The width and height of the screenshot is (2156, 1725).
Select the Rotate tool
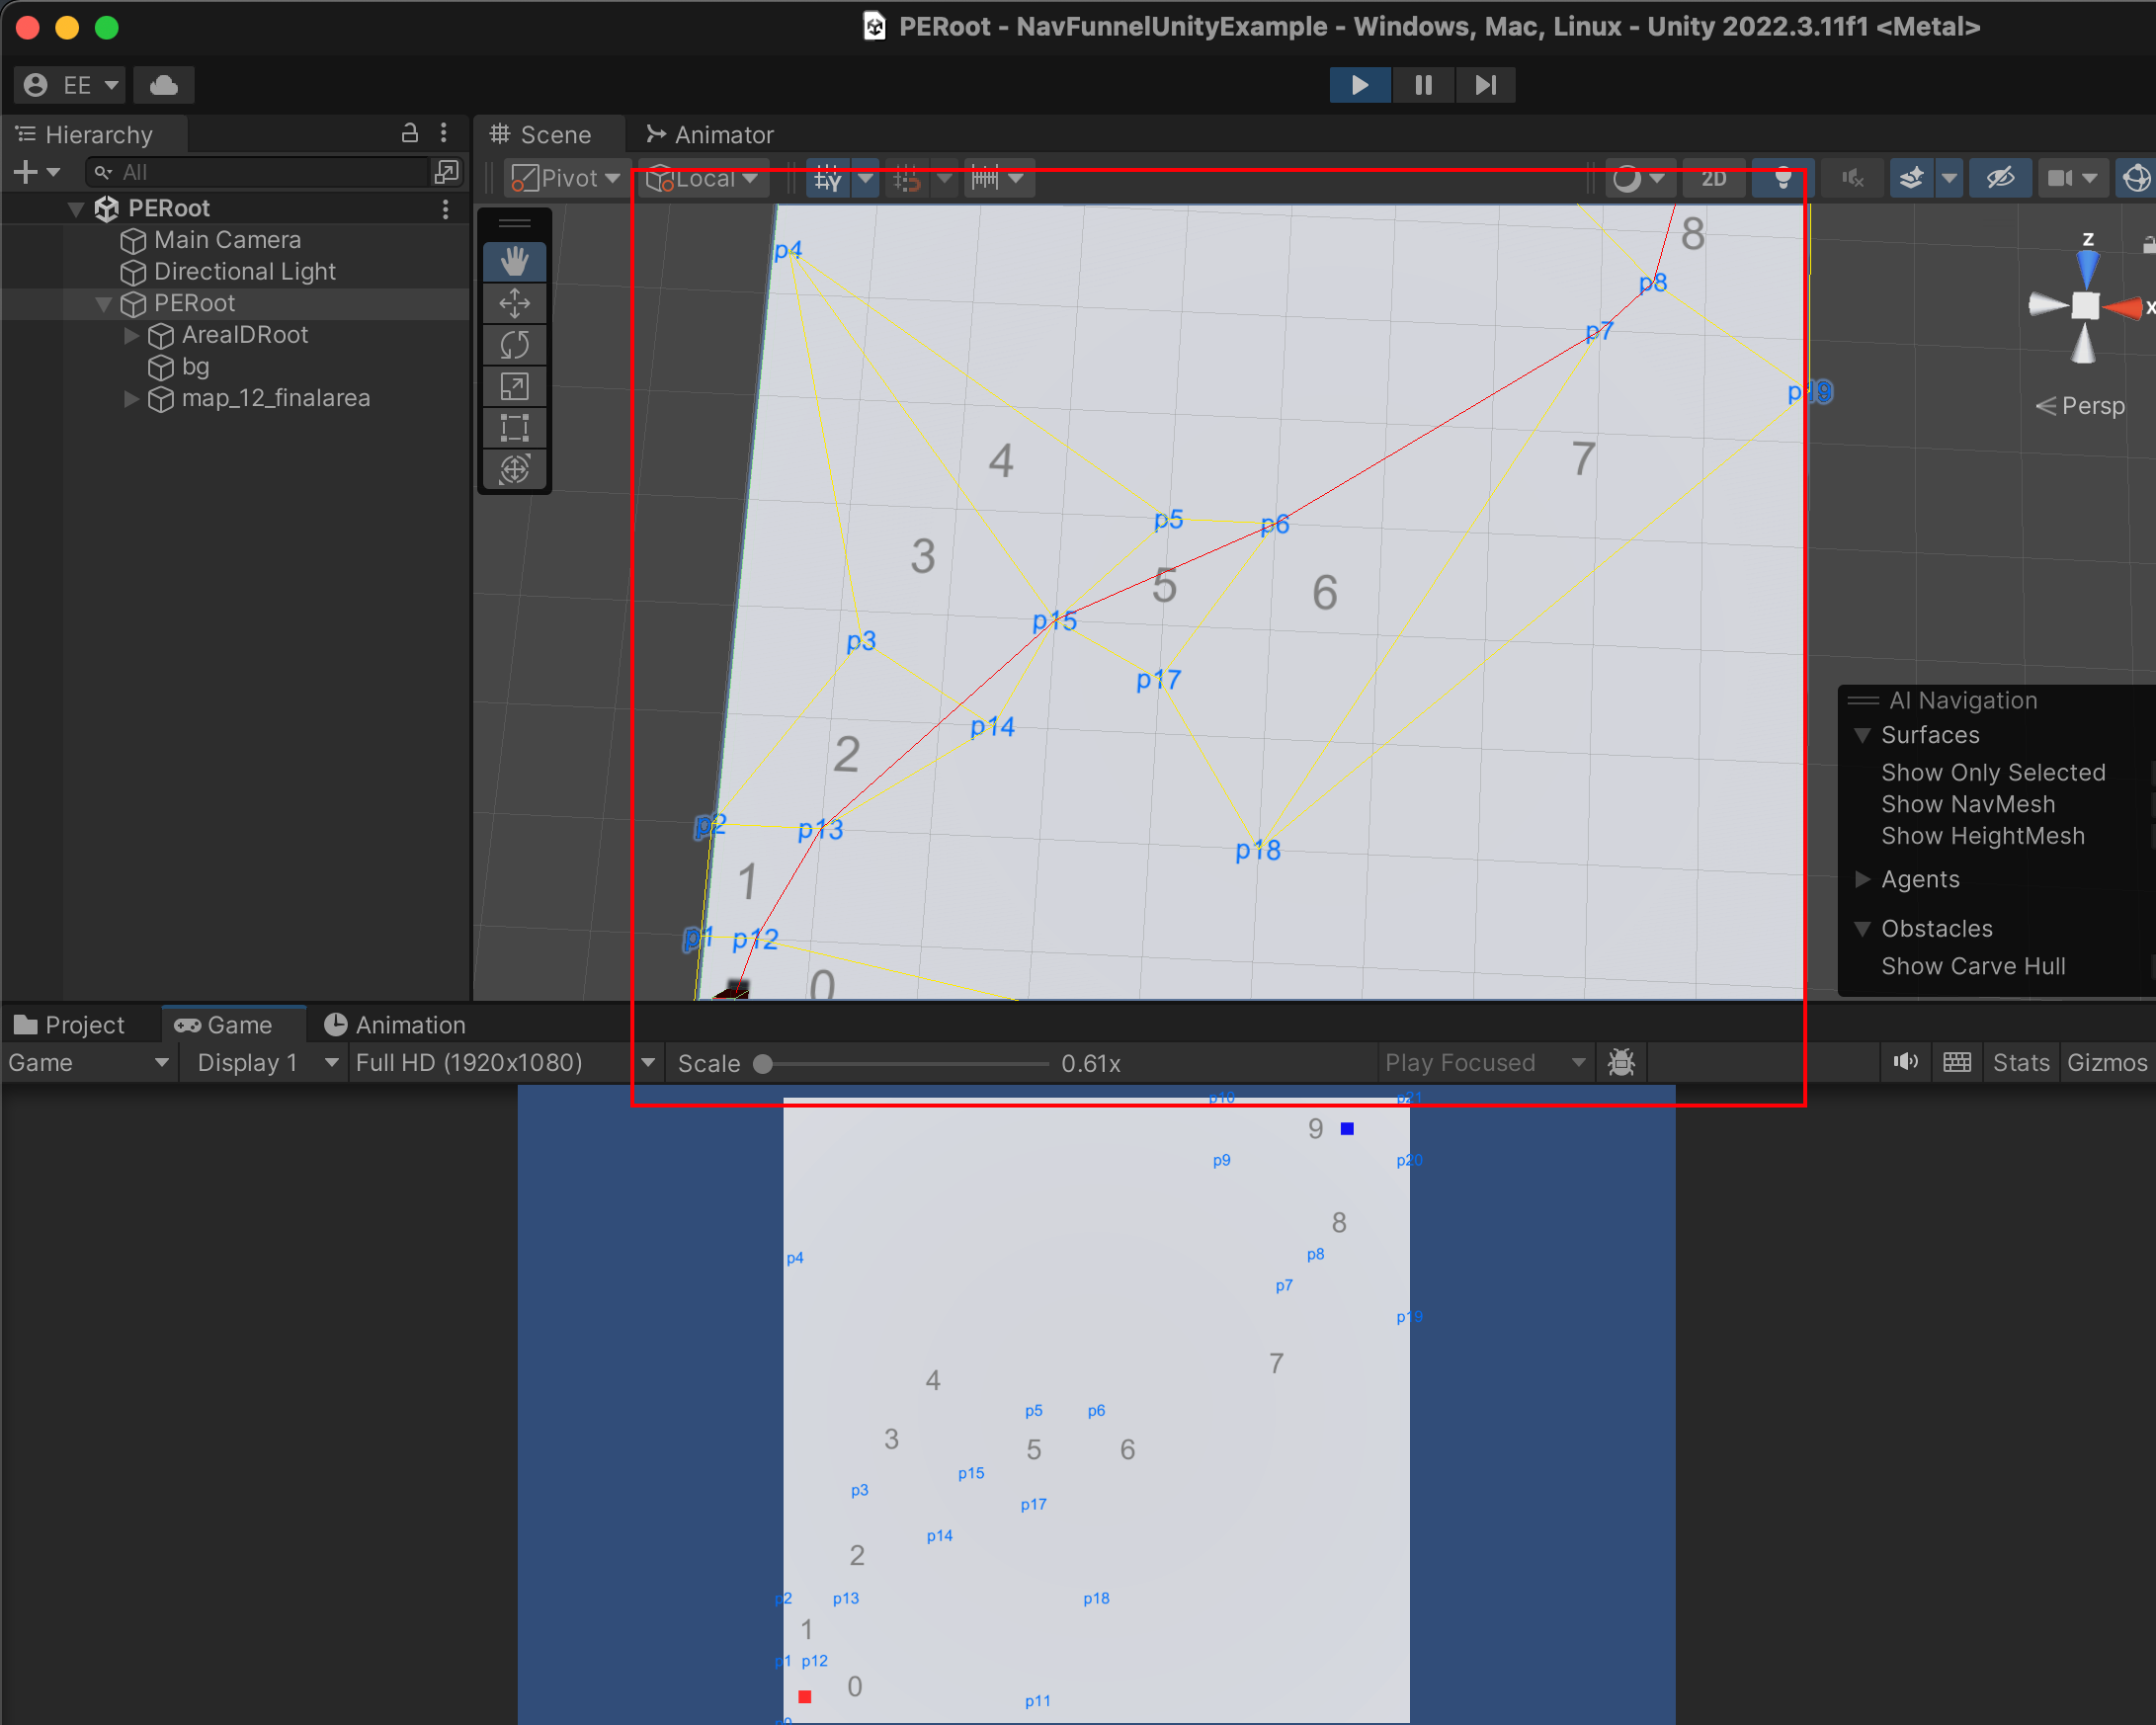514,345
